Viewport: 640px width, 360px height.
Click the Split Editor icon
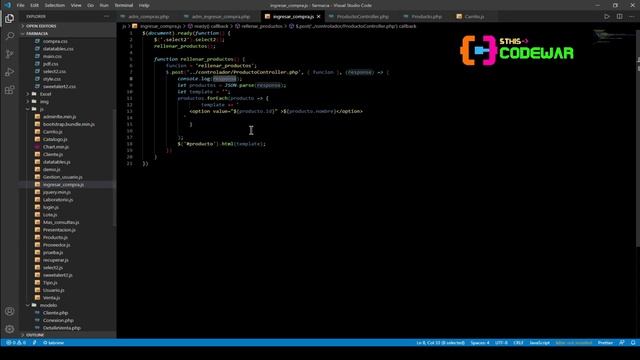tap(620, 16)
